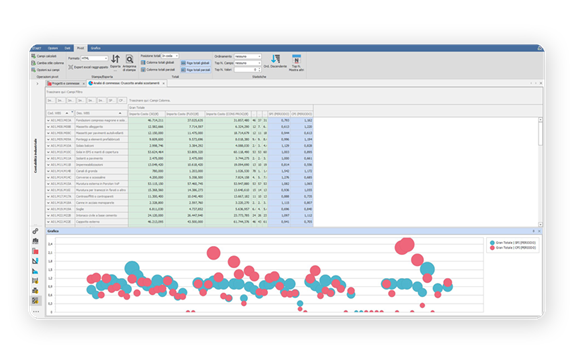576x362 pixels.
Task: Click the blue SPI legend marker
Action: [x=492, y=243]
